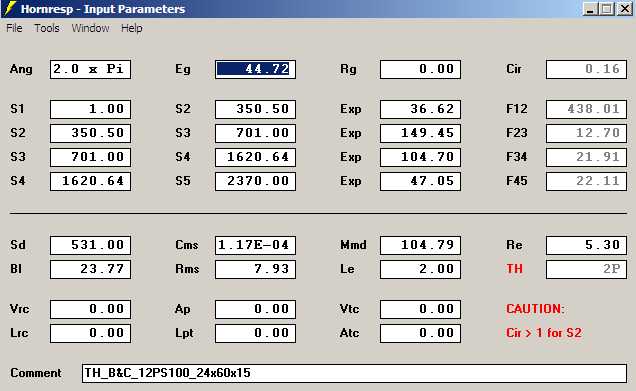Screen dimensions: 636x391
Task: Click the S2 field in the S3 row
Action: [x=90, y=133]
